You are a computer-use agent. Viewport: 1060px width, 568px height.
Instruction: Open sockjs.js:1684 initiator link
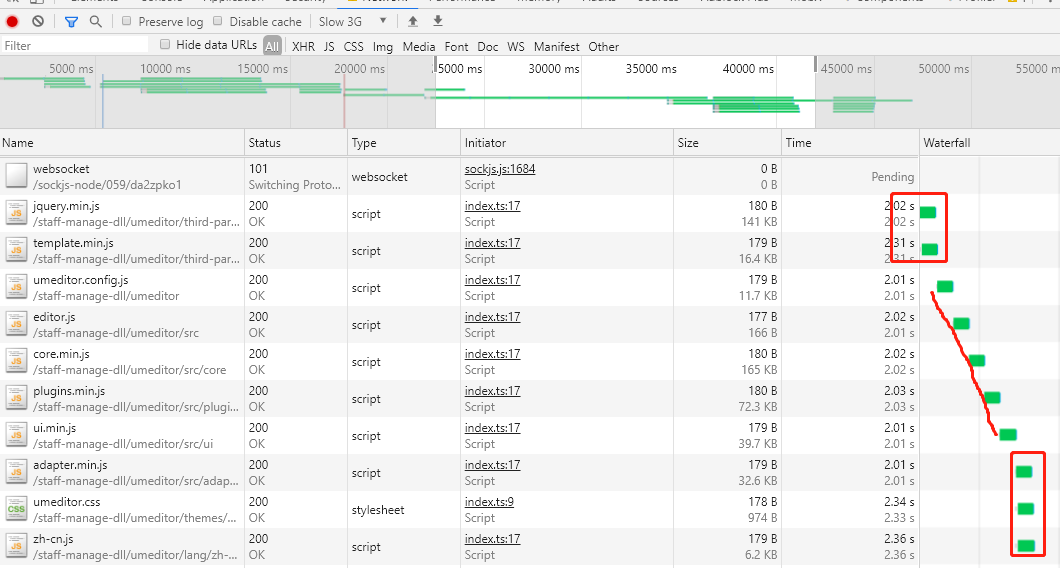(500, 169)
